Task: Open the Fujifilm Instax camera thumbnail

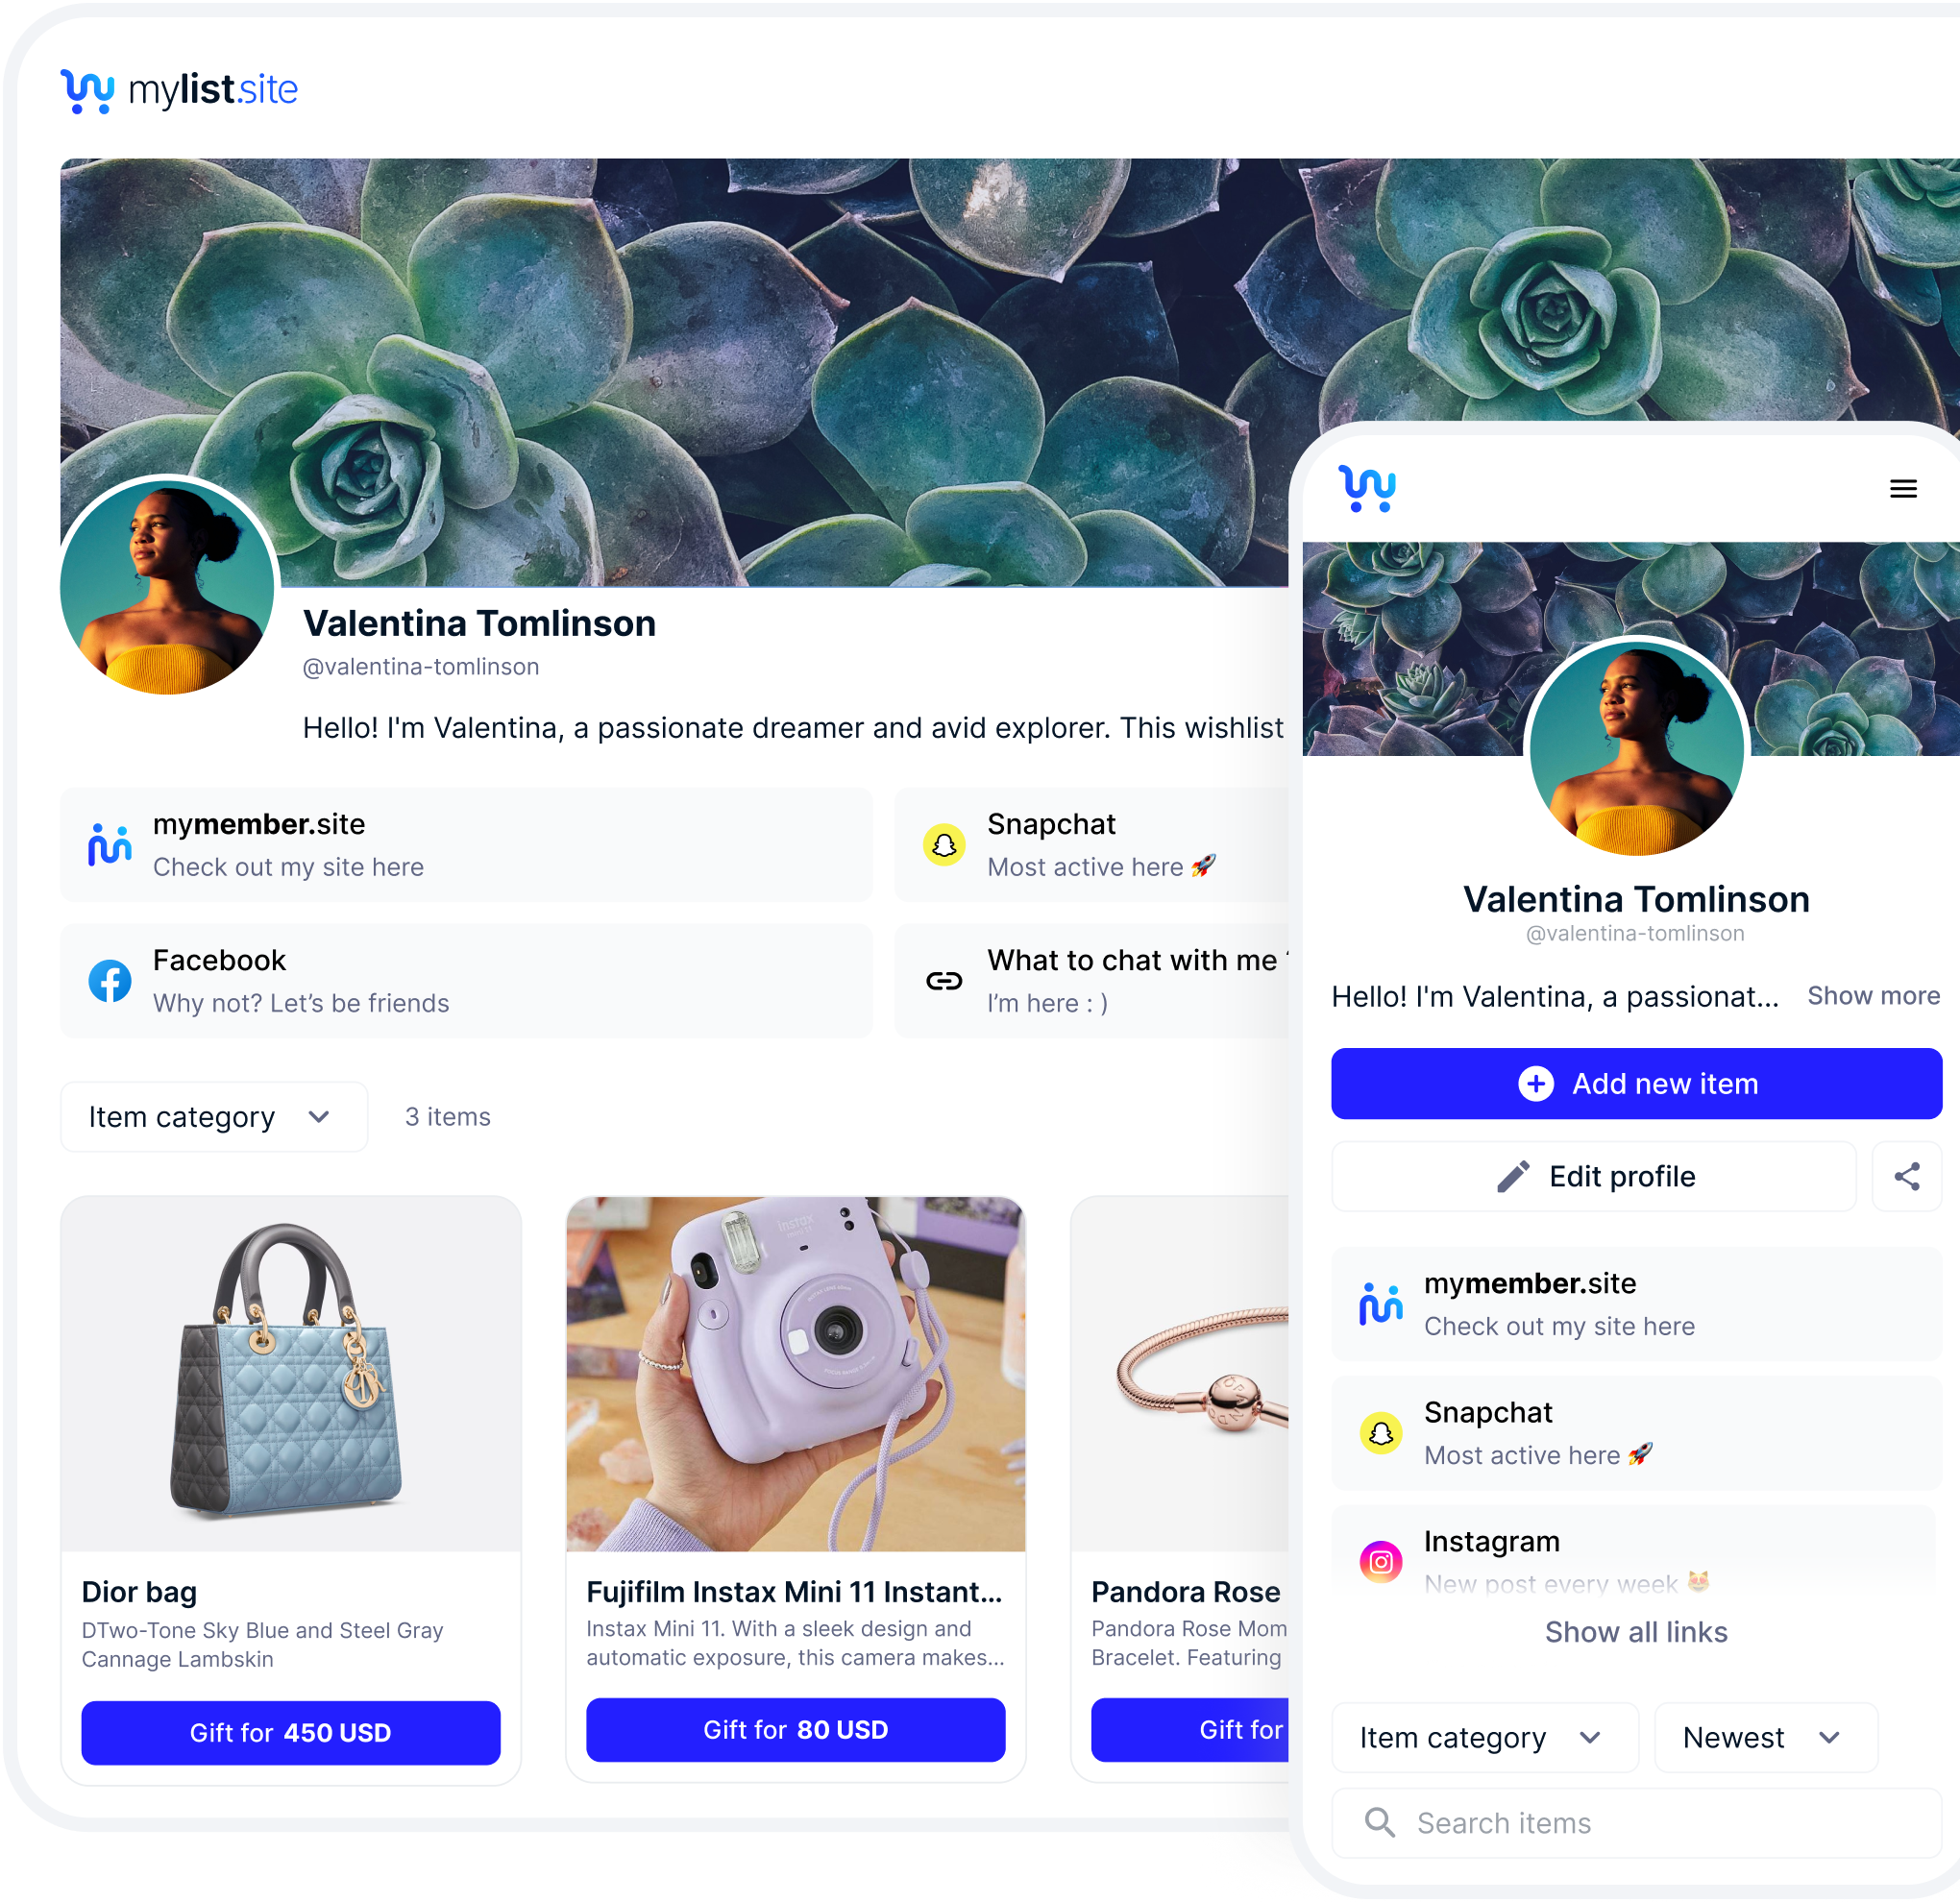Action: click(x=796, y=1374)
